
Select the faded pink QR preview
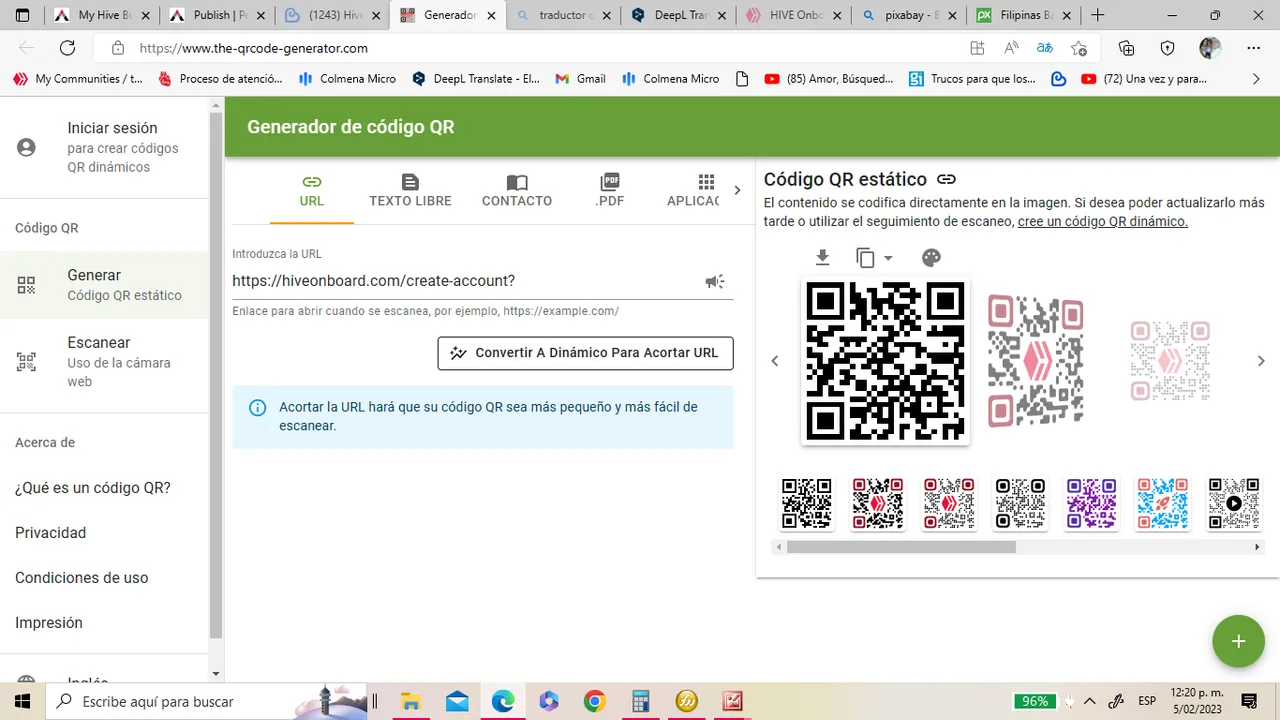click(x=1170, y=361)
